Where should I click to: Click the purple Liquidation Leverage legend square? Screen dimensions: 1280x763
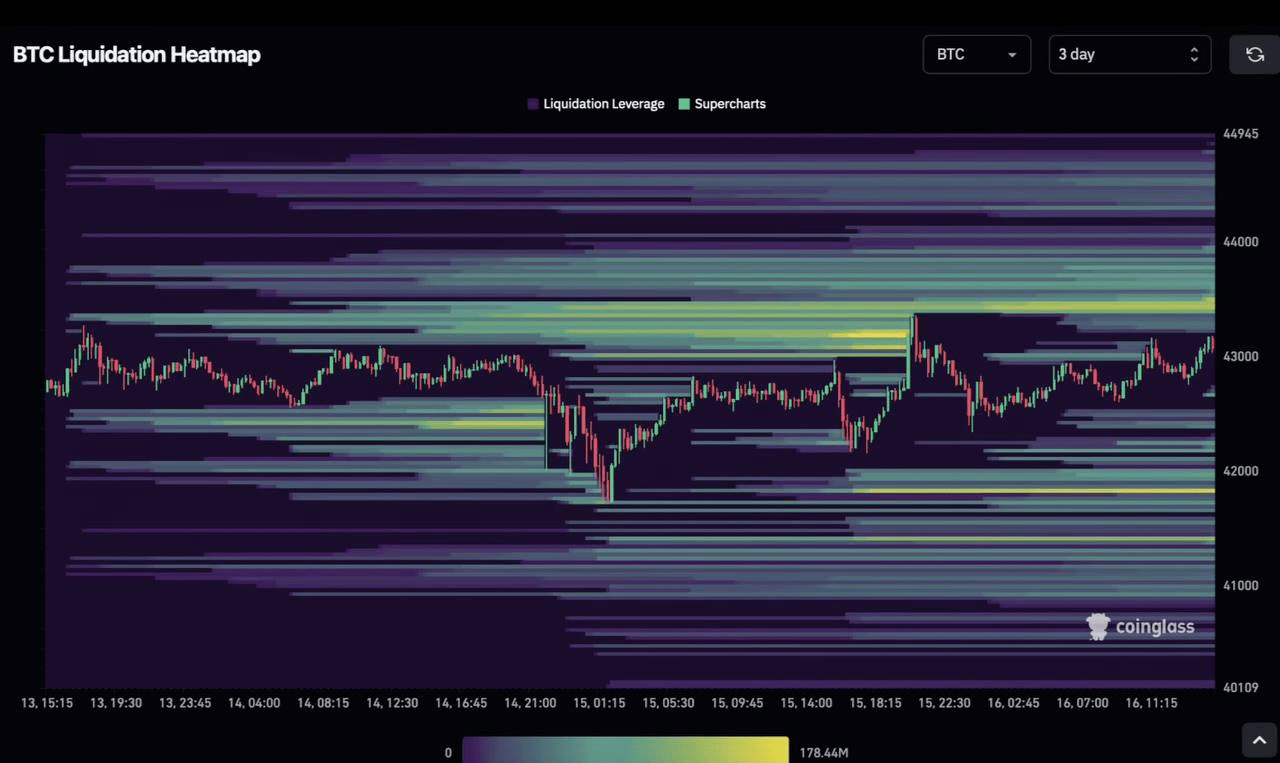click(532, 103)
